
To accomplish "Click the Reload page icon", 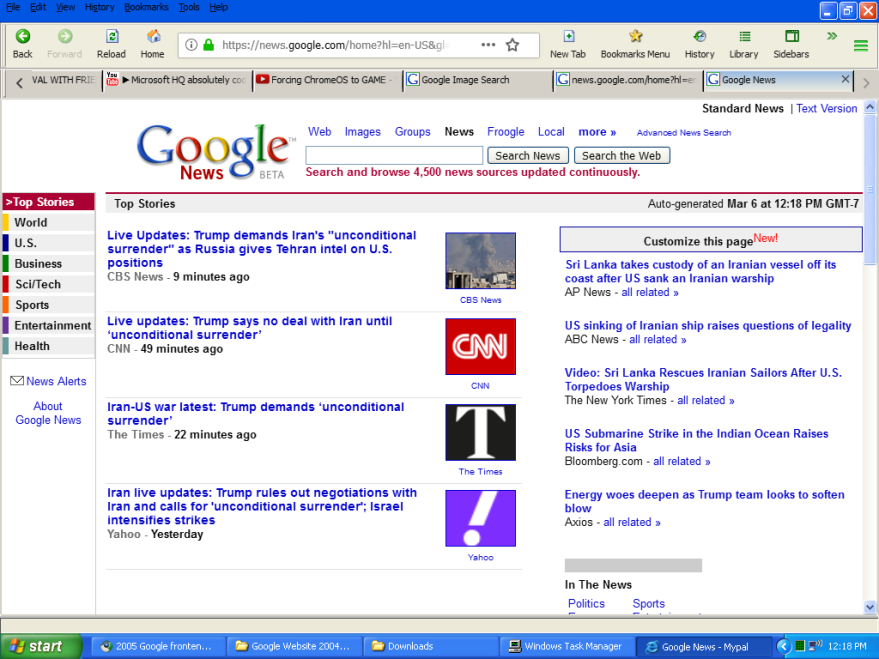I will coord(112,37).
